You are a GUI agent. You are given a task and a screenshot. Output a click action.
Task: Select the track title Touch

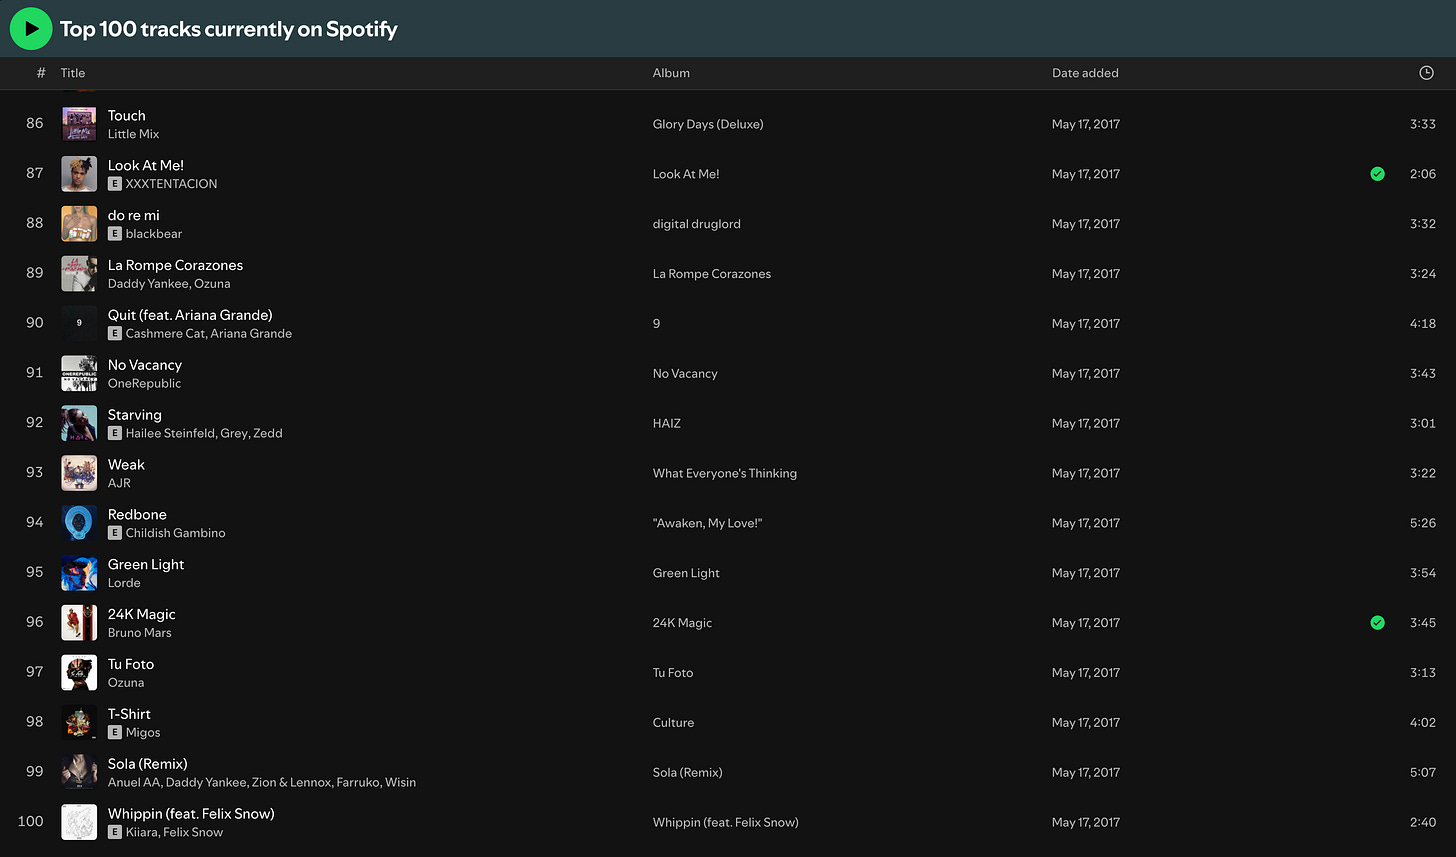pyautogui.click(x=127, y=116)
